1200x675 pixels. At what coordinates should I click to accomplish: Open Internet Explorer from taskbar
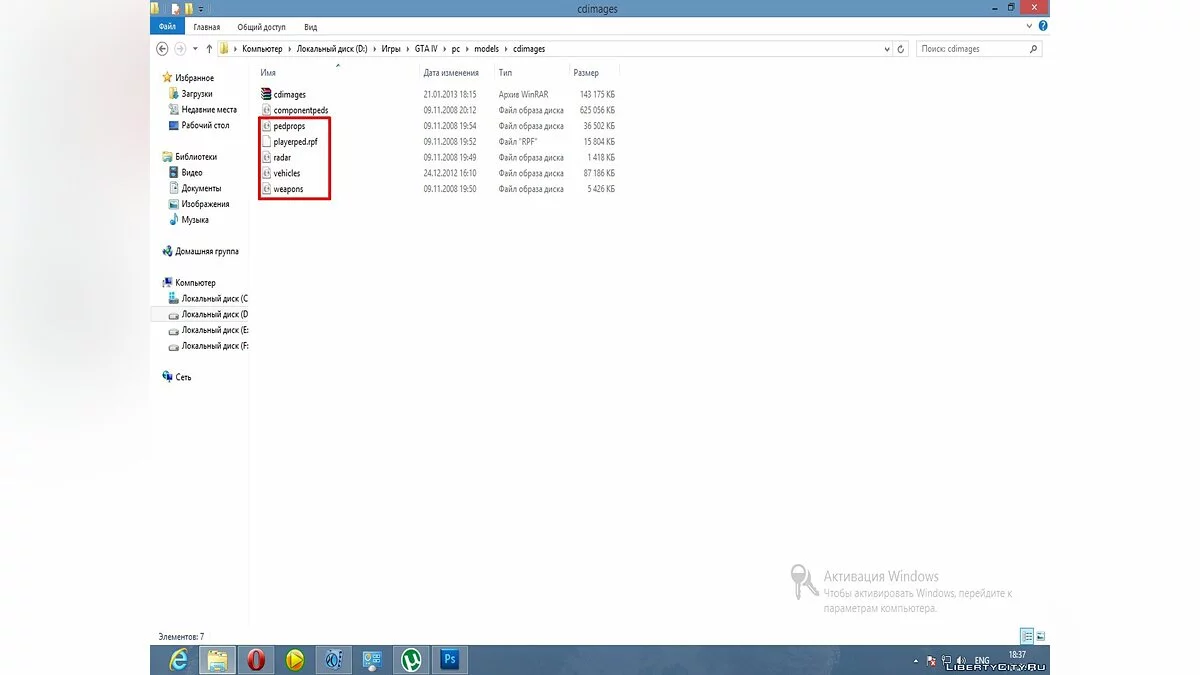click(x=178, y=659)
